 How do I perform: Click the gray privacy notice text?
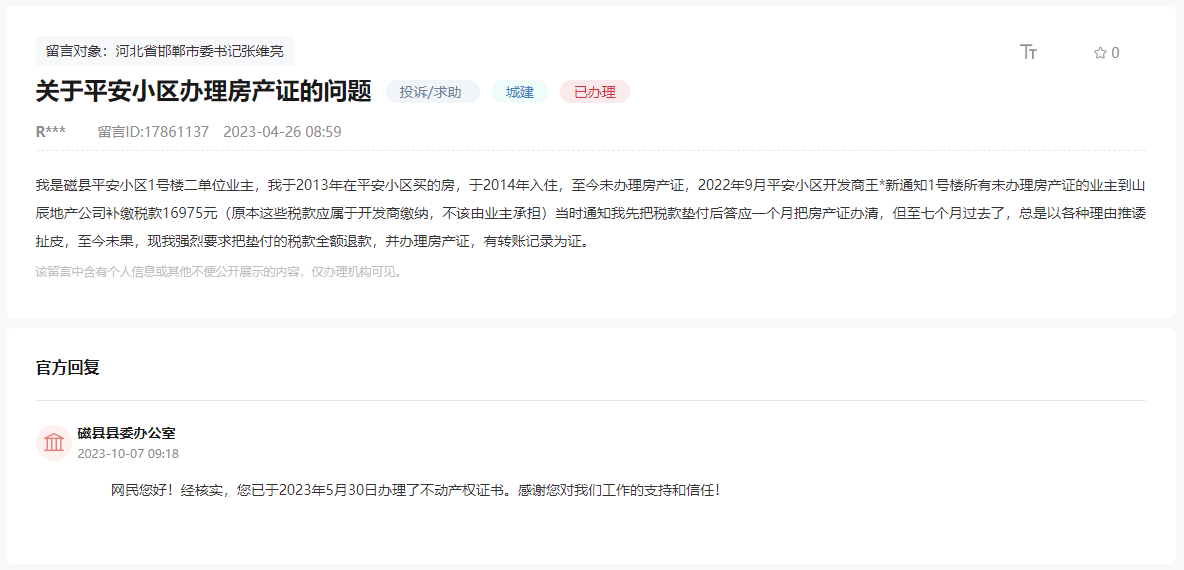220,272
